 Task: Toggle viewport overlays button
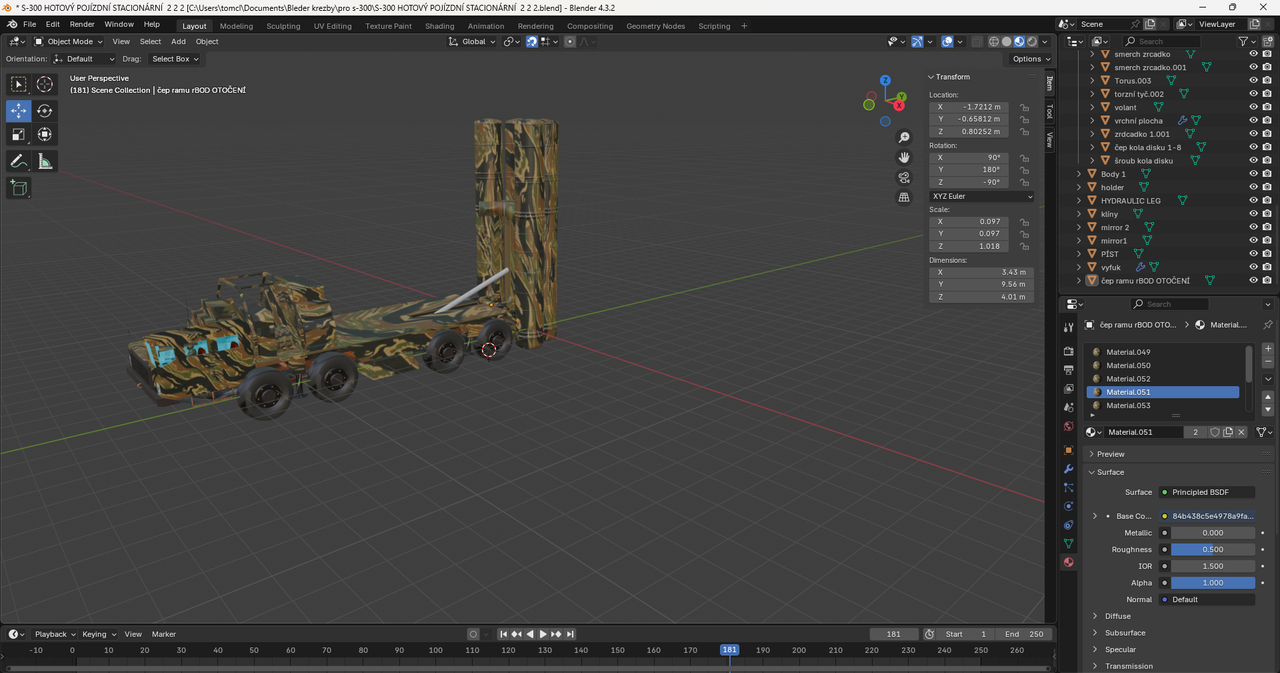coord(946,41)
